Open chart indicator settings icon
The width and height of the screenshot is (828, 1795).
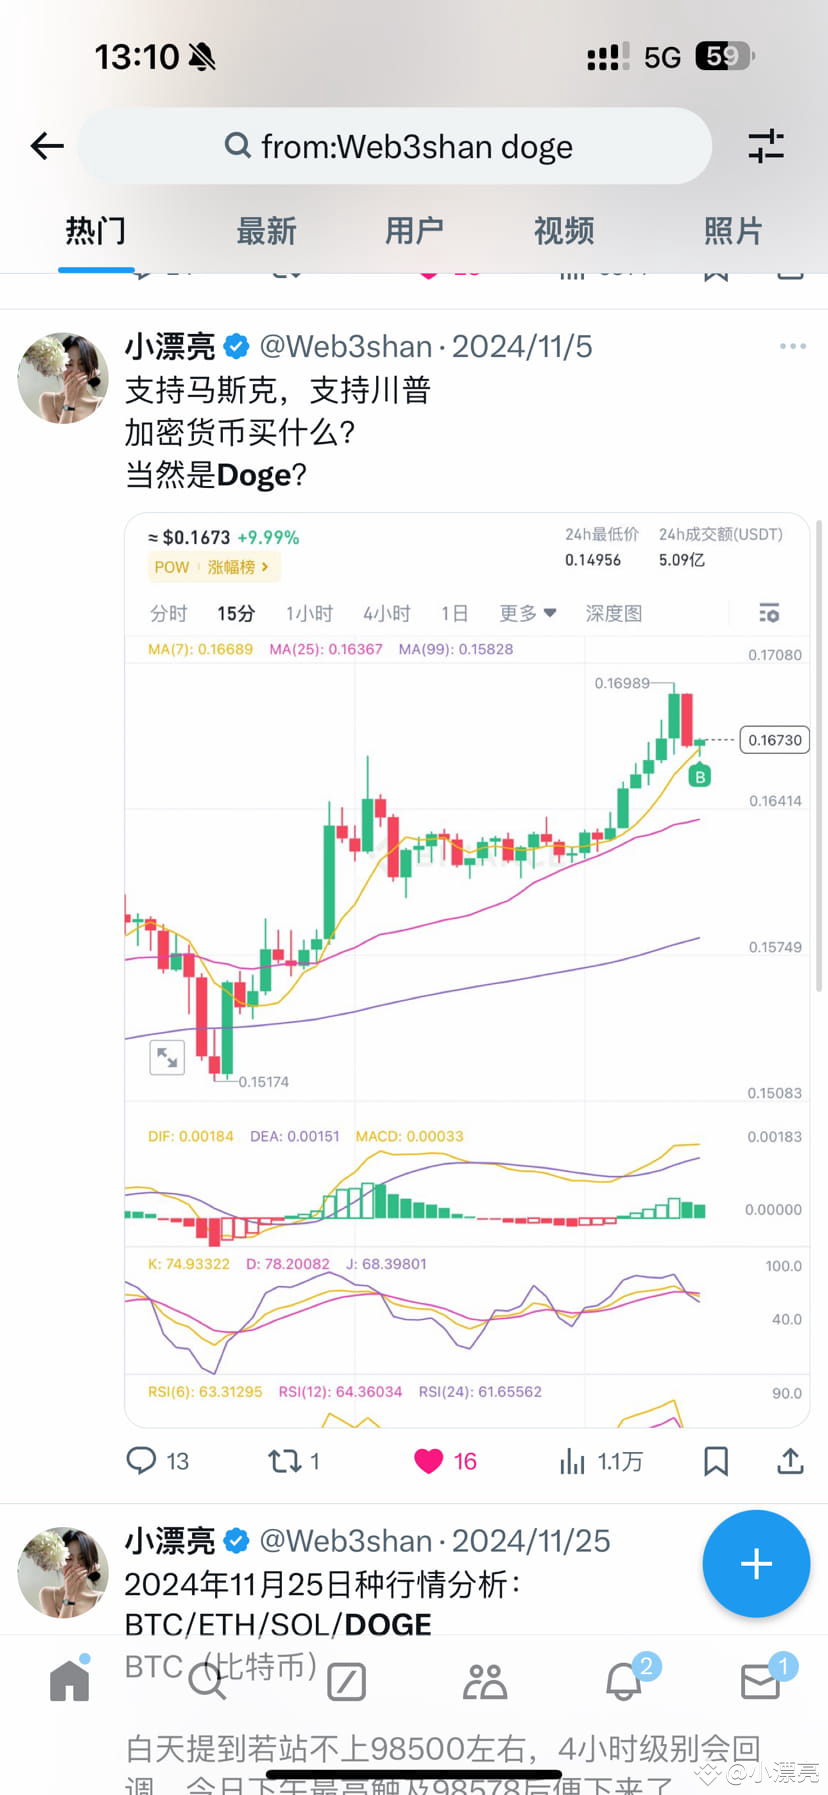[769, 613]
